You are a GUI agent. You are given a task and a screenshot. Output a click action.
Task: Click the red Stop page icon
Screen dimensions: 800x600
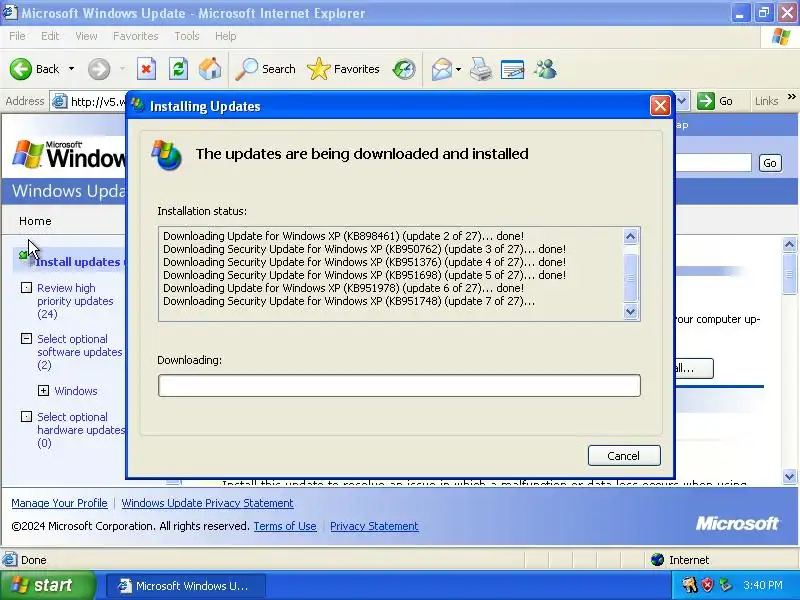coord(146,69)
